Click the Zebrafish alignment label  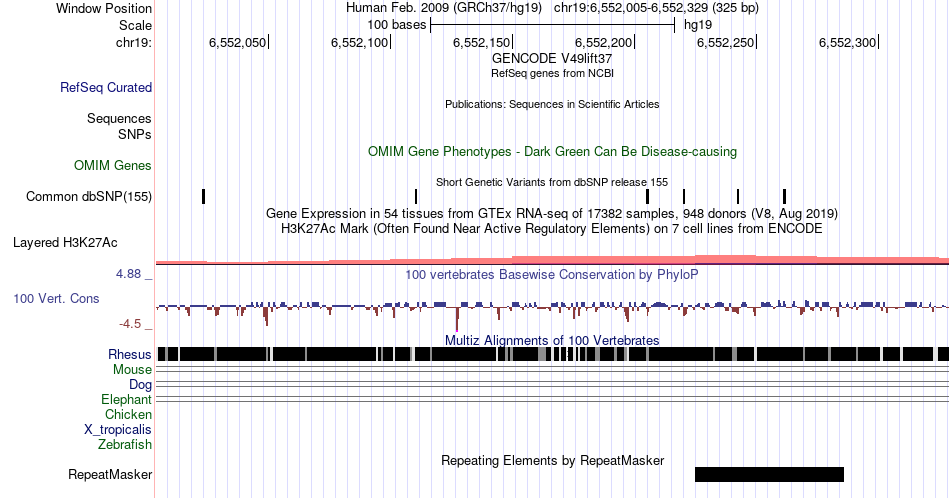[125, 444]
